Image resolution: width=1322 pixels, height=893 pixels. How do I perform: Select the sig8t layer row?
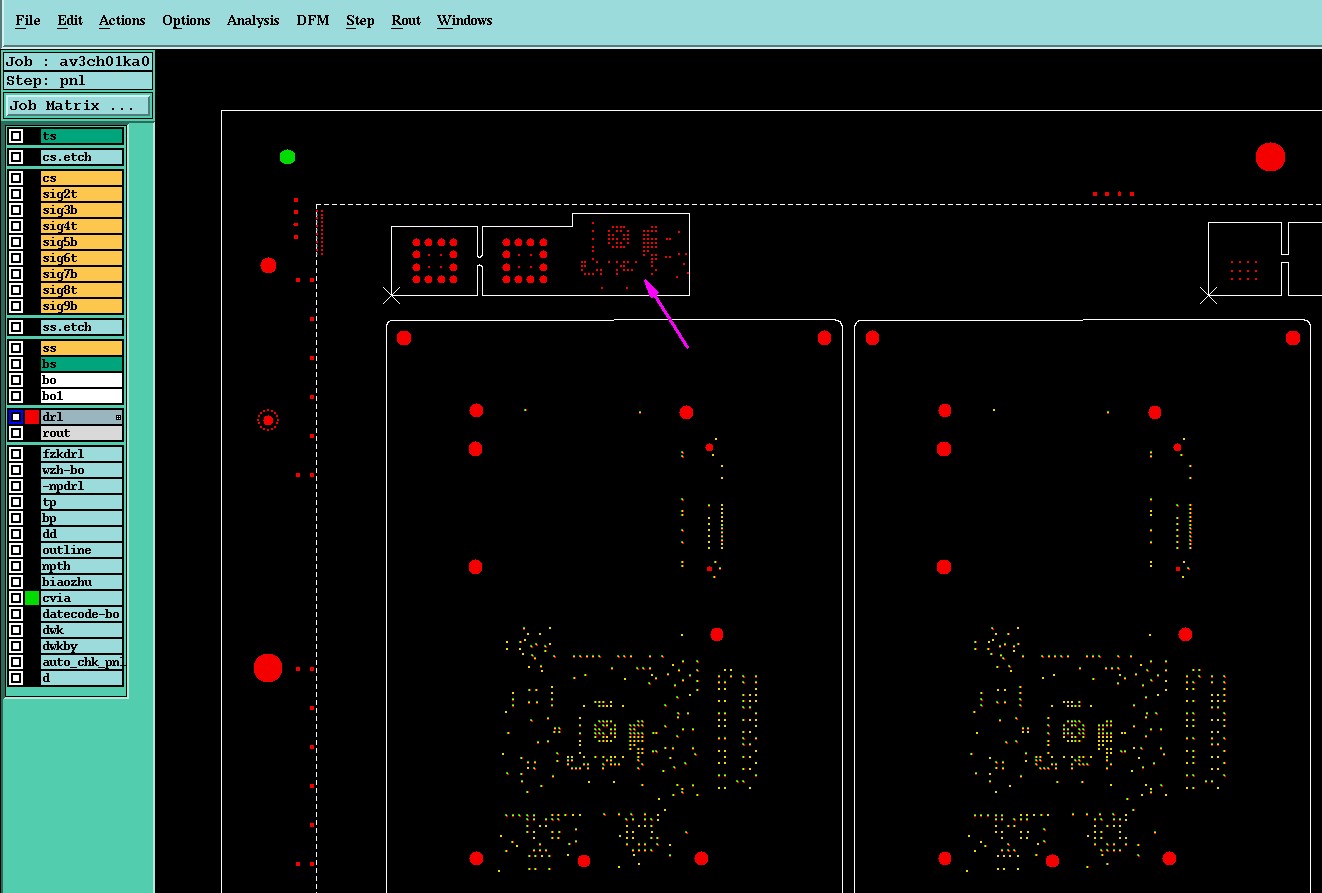(82, 290)
